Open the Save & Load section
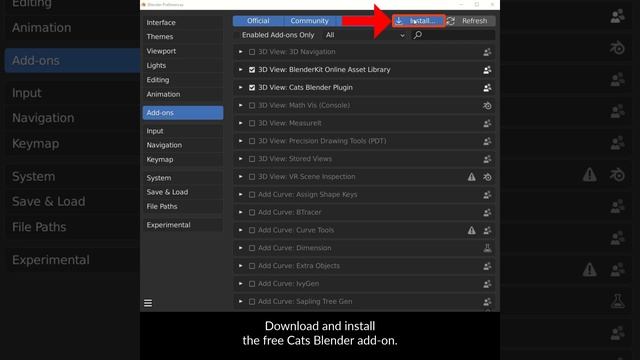 [x=183, y=192]
